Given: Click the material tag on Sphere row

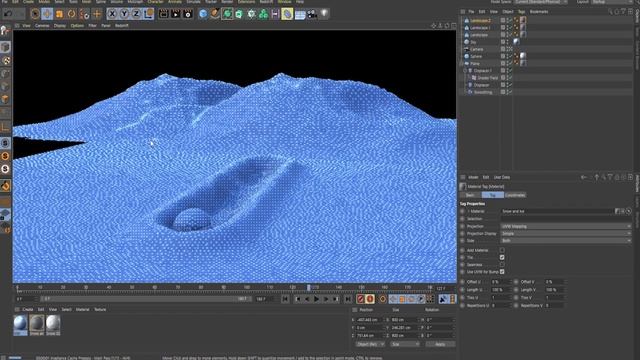Looking at the screenshot, I should click(523, 56).
